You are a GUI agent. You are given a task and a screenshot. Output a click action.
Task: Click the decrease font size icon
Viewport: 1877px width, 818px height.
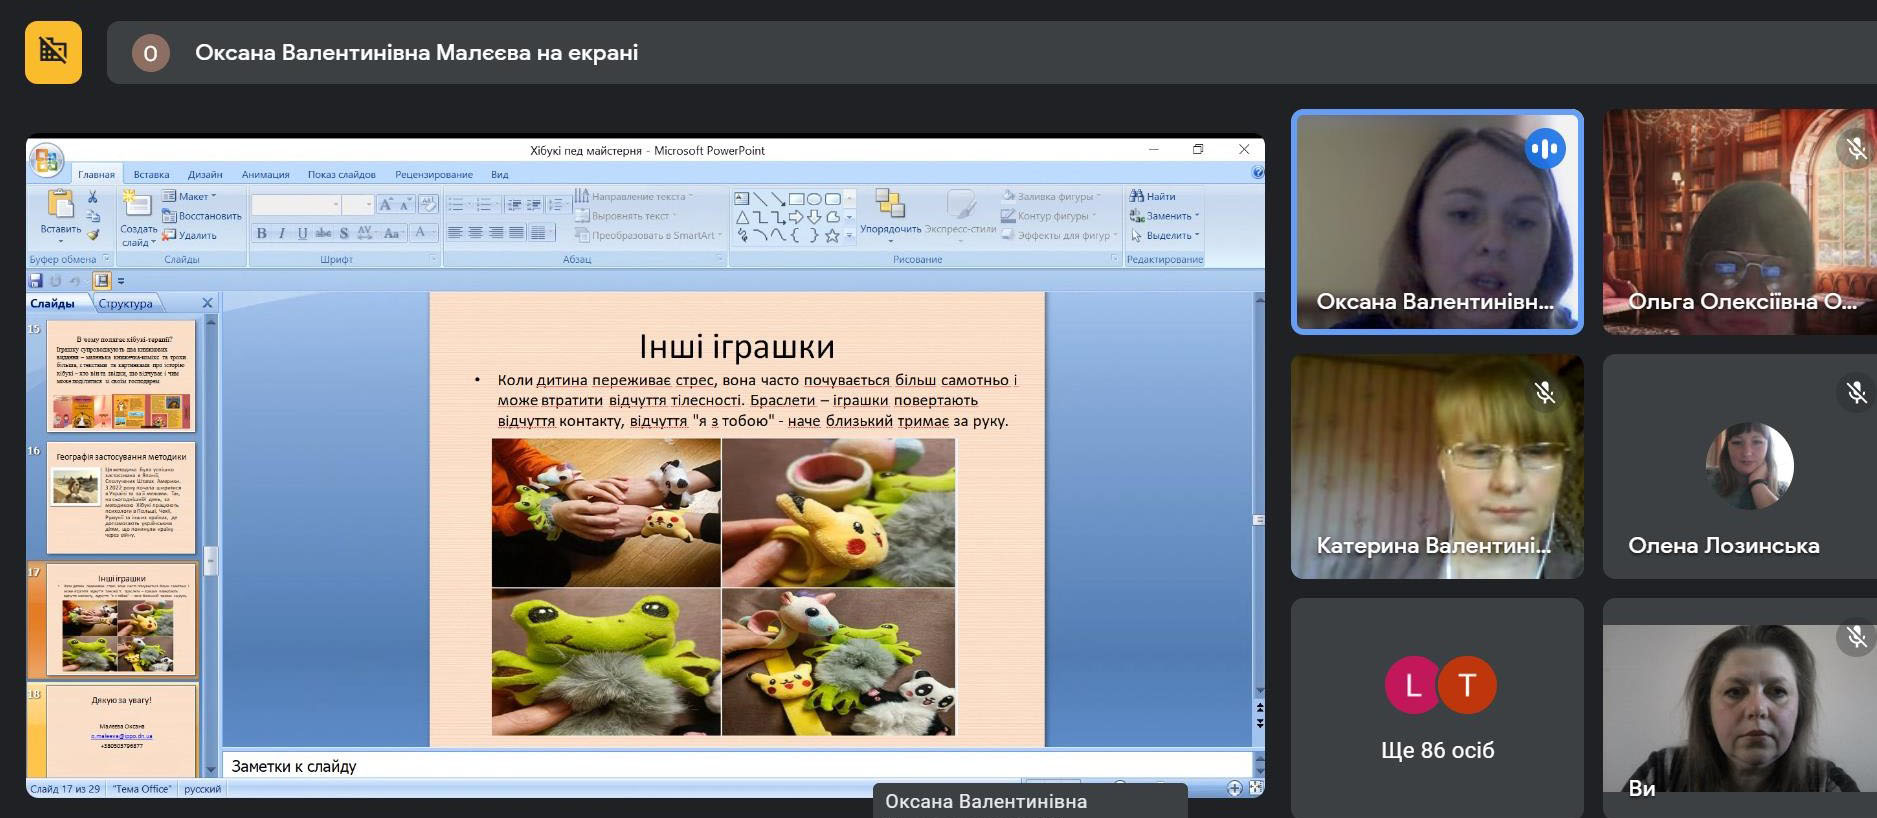coord(405,204)
